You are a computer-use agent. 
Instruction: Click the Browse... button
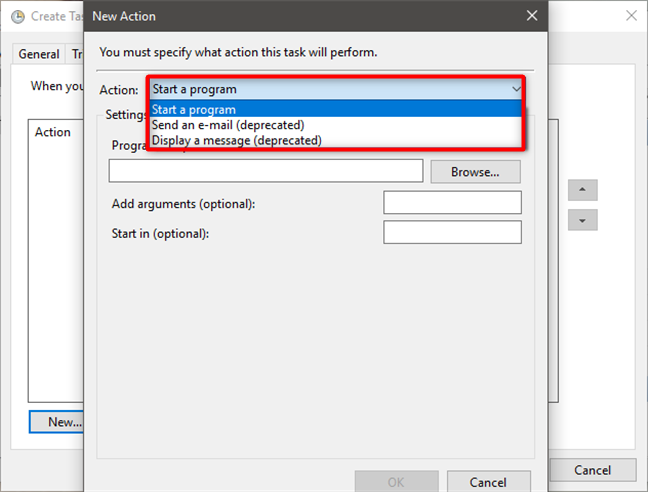tap(475, 171)
